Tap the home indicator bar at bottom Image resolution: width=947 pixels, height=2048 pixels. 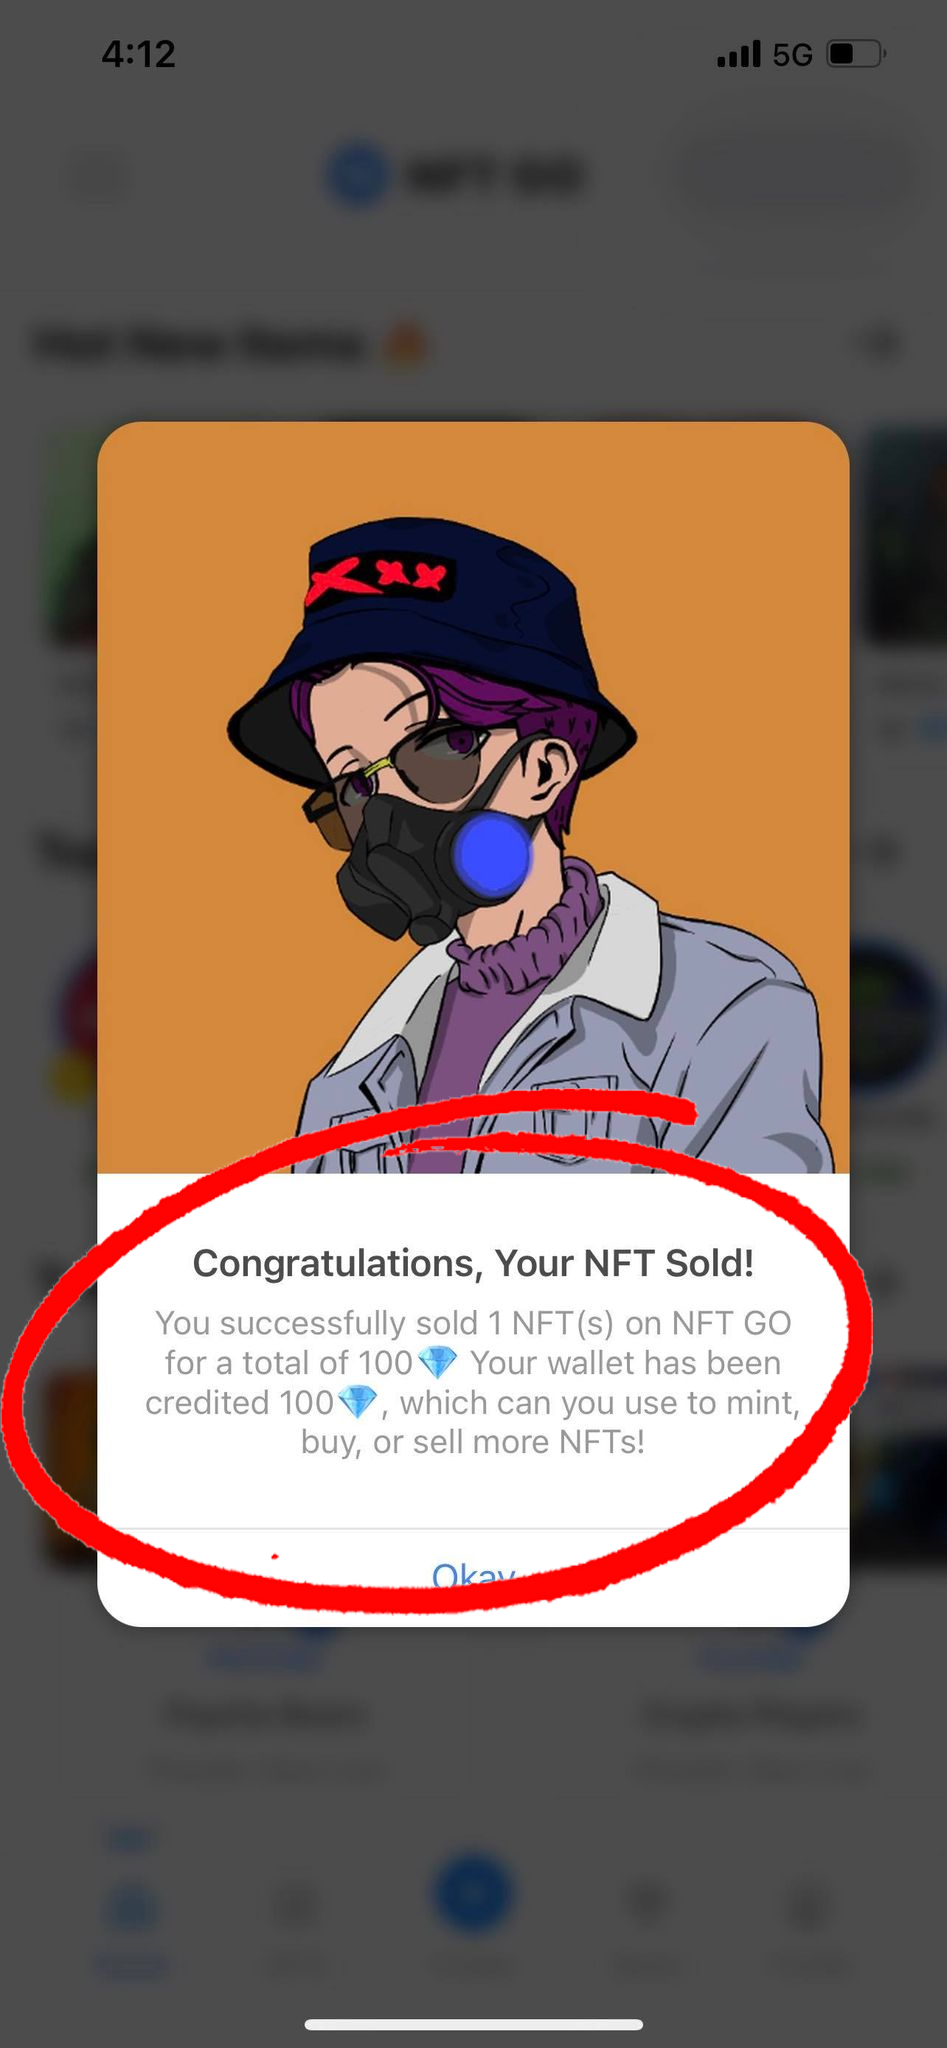(x=473, y=2024)
